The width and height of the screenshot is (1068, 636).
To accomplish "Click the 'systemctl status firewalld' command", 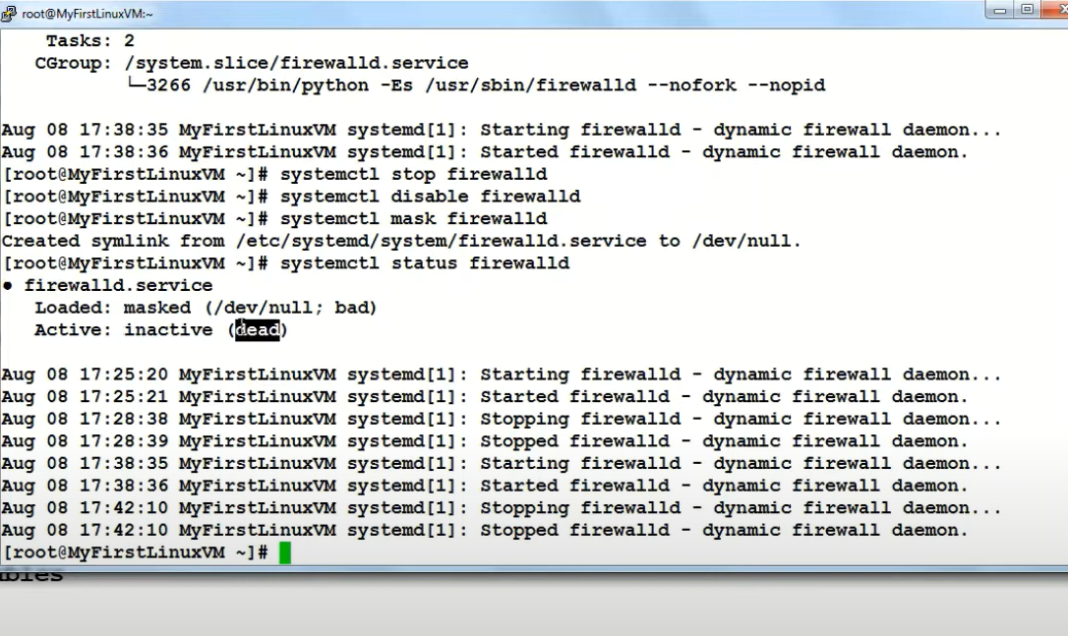I will [425, 264].
